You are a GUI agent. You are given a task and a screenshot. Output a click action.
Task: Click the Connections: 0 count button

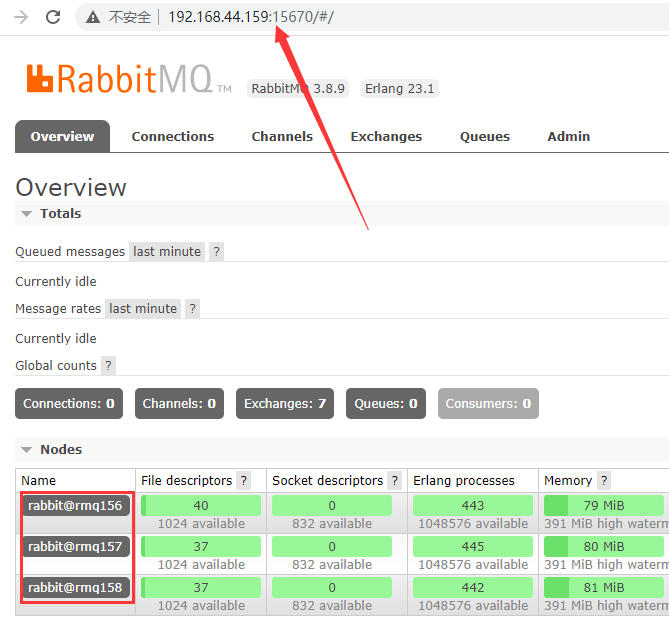tap(69, 404)
